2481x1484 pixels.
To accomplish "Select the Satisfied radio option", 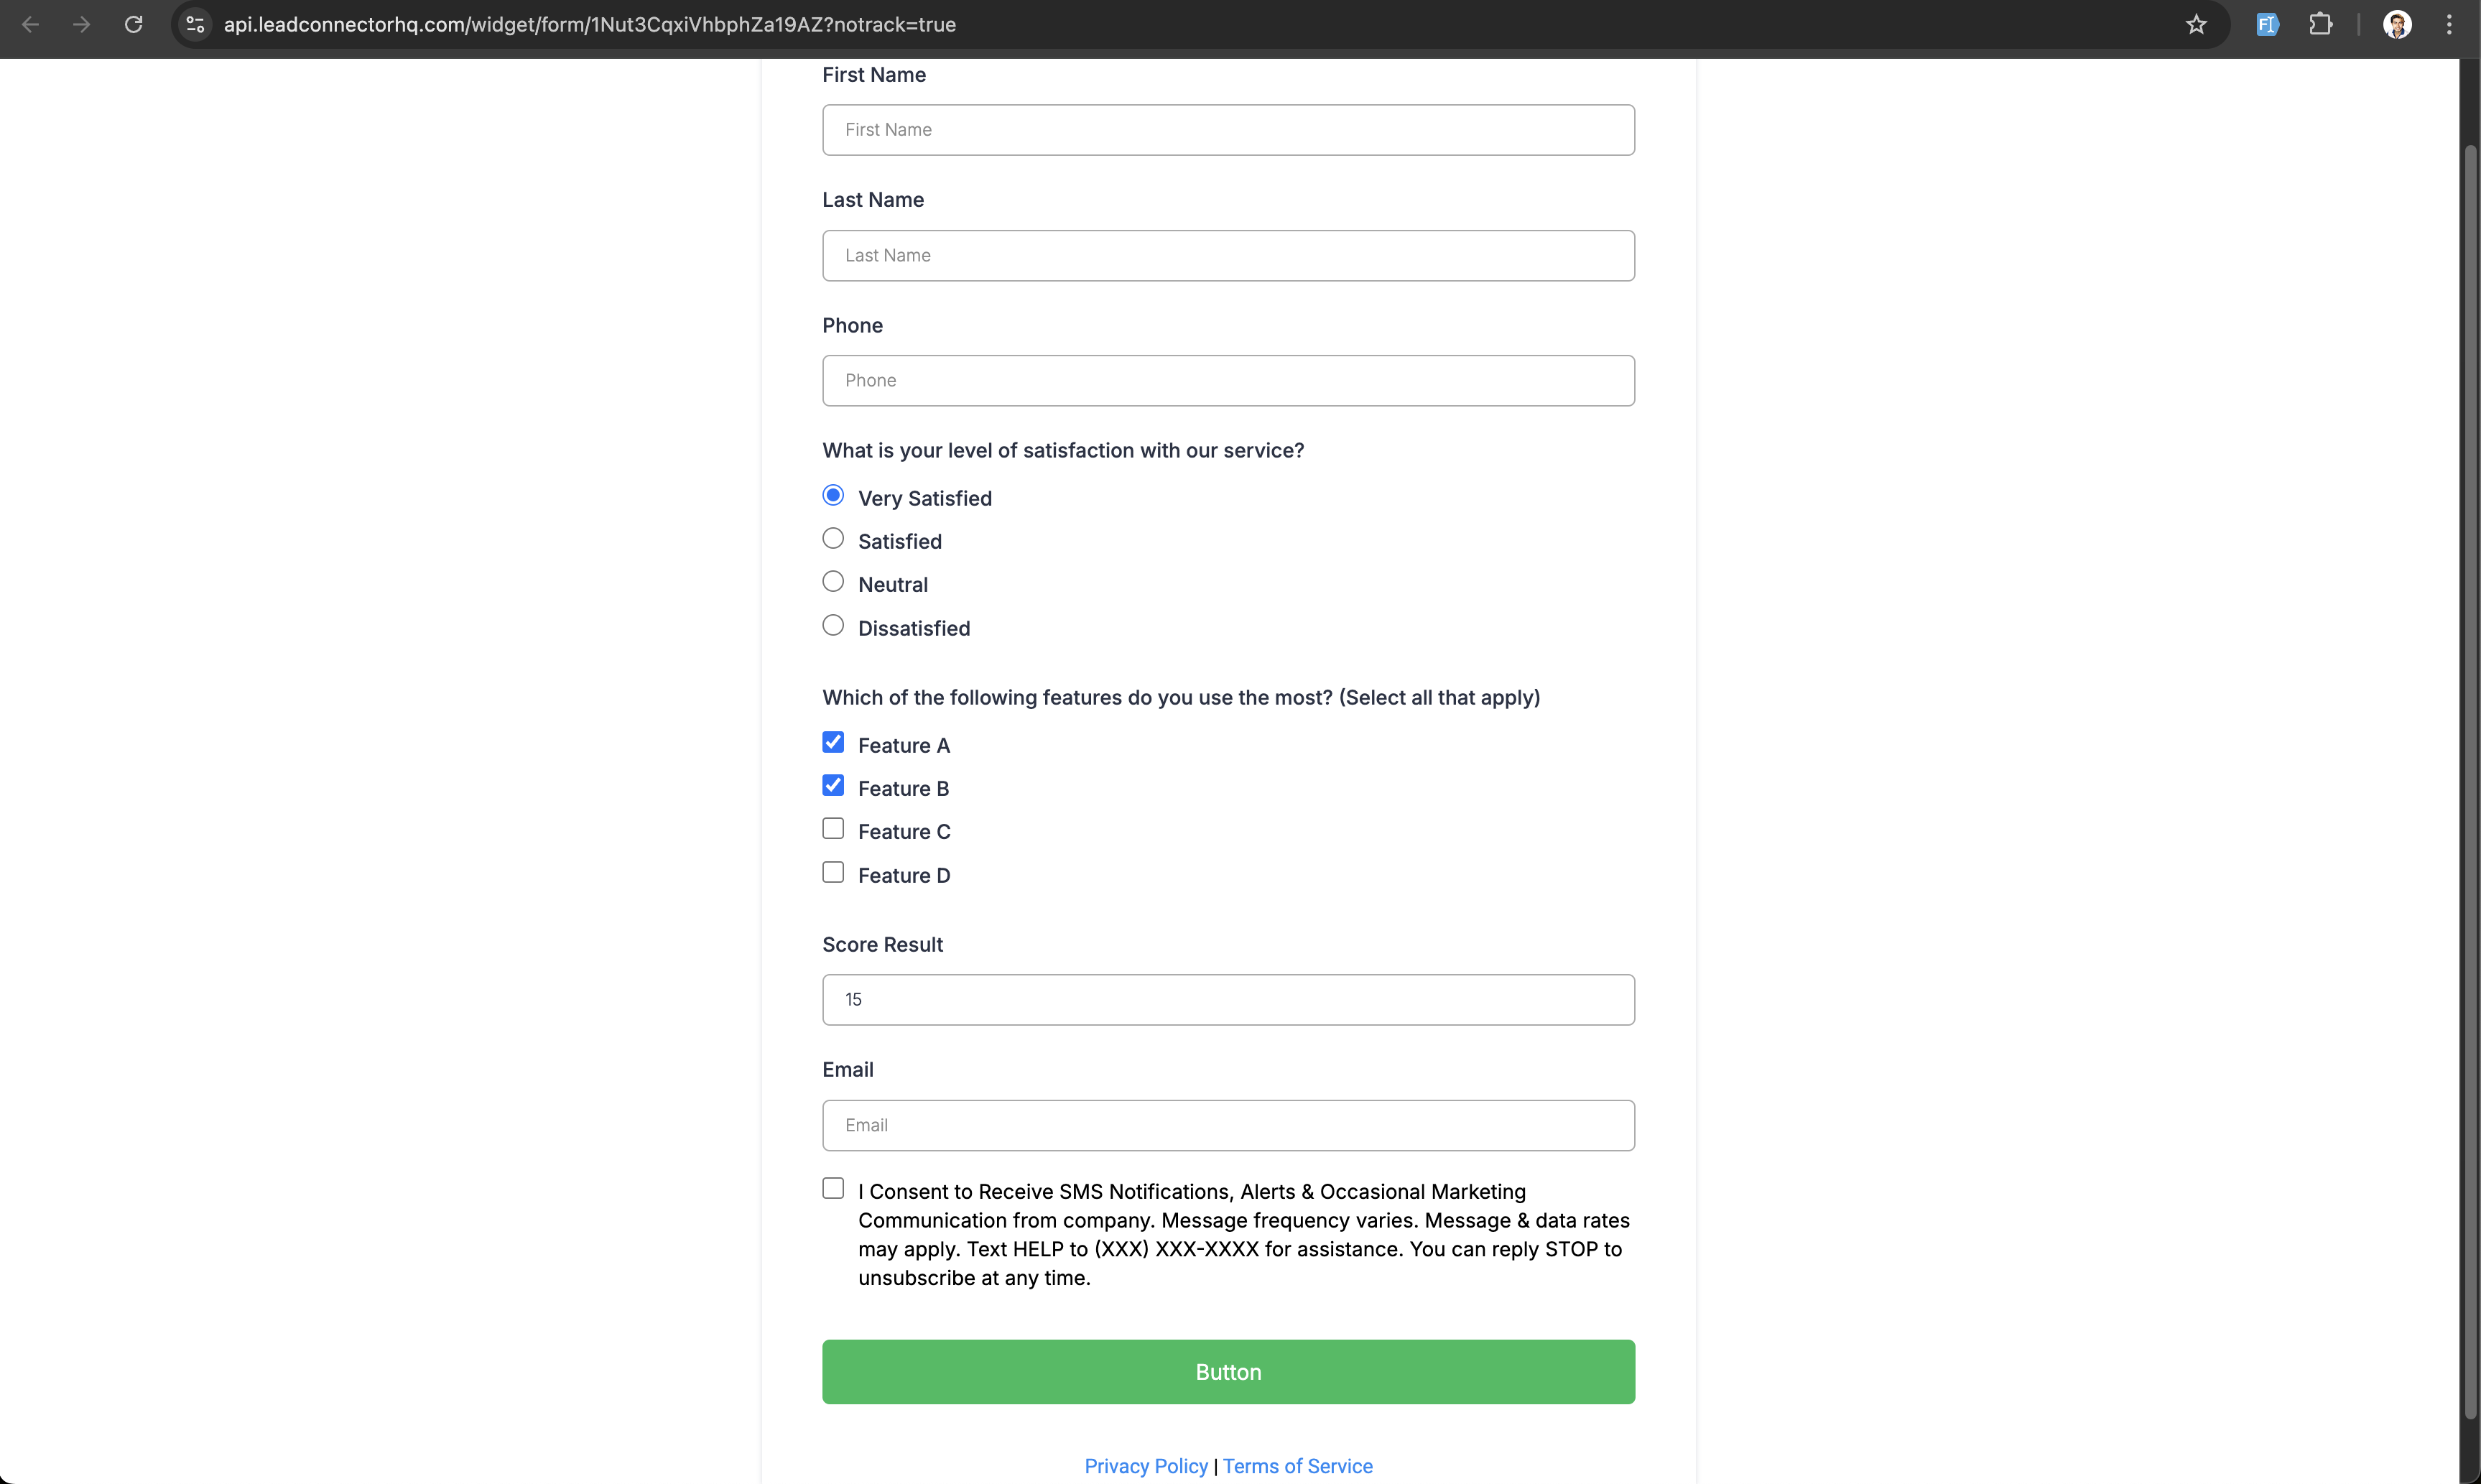I will 833,539.
